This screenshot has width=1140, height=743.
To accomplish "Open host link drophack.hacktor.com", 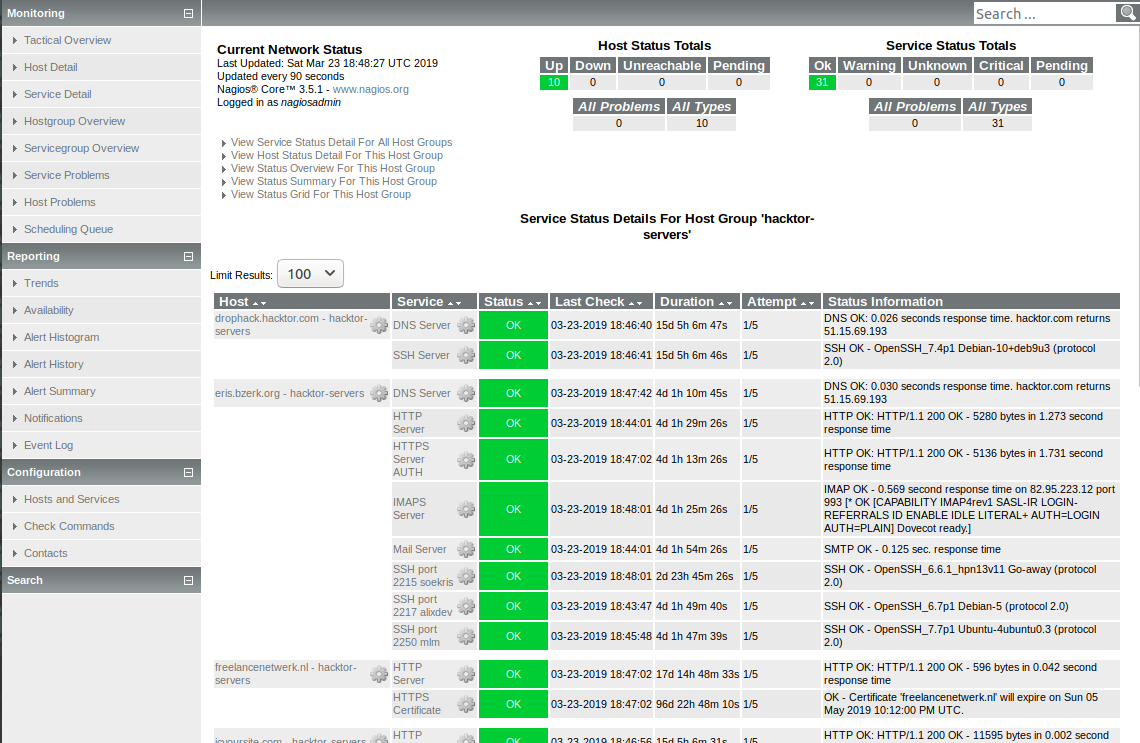I will 291,325.
